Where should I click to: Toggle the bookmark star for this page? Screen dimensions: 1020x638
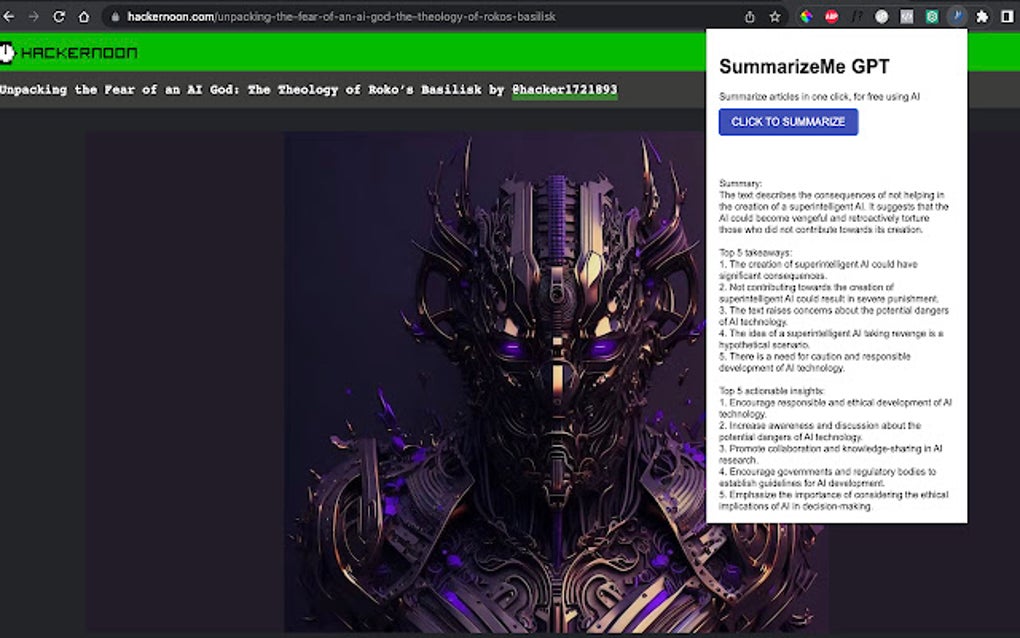click(775, 16)
